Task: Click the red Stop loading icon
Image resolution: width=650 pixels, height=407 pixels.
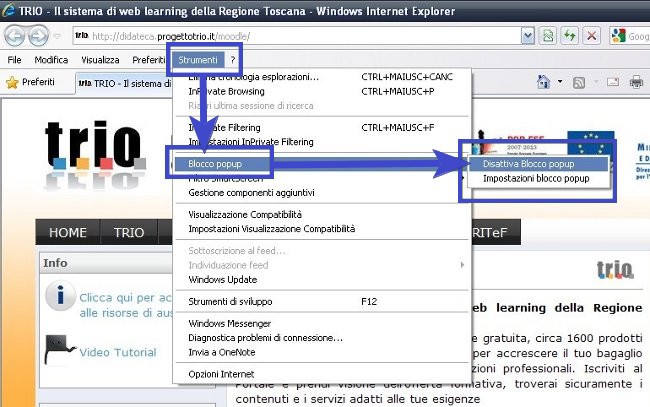Action: pos(592,36)
